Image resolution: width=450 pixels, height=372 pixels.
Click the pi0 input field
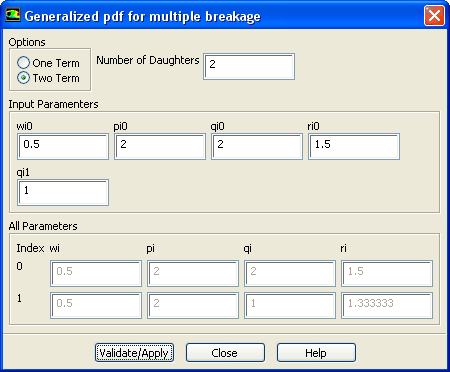click(160, 147)
